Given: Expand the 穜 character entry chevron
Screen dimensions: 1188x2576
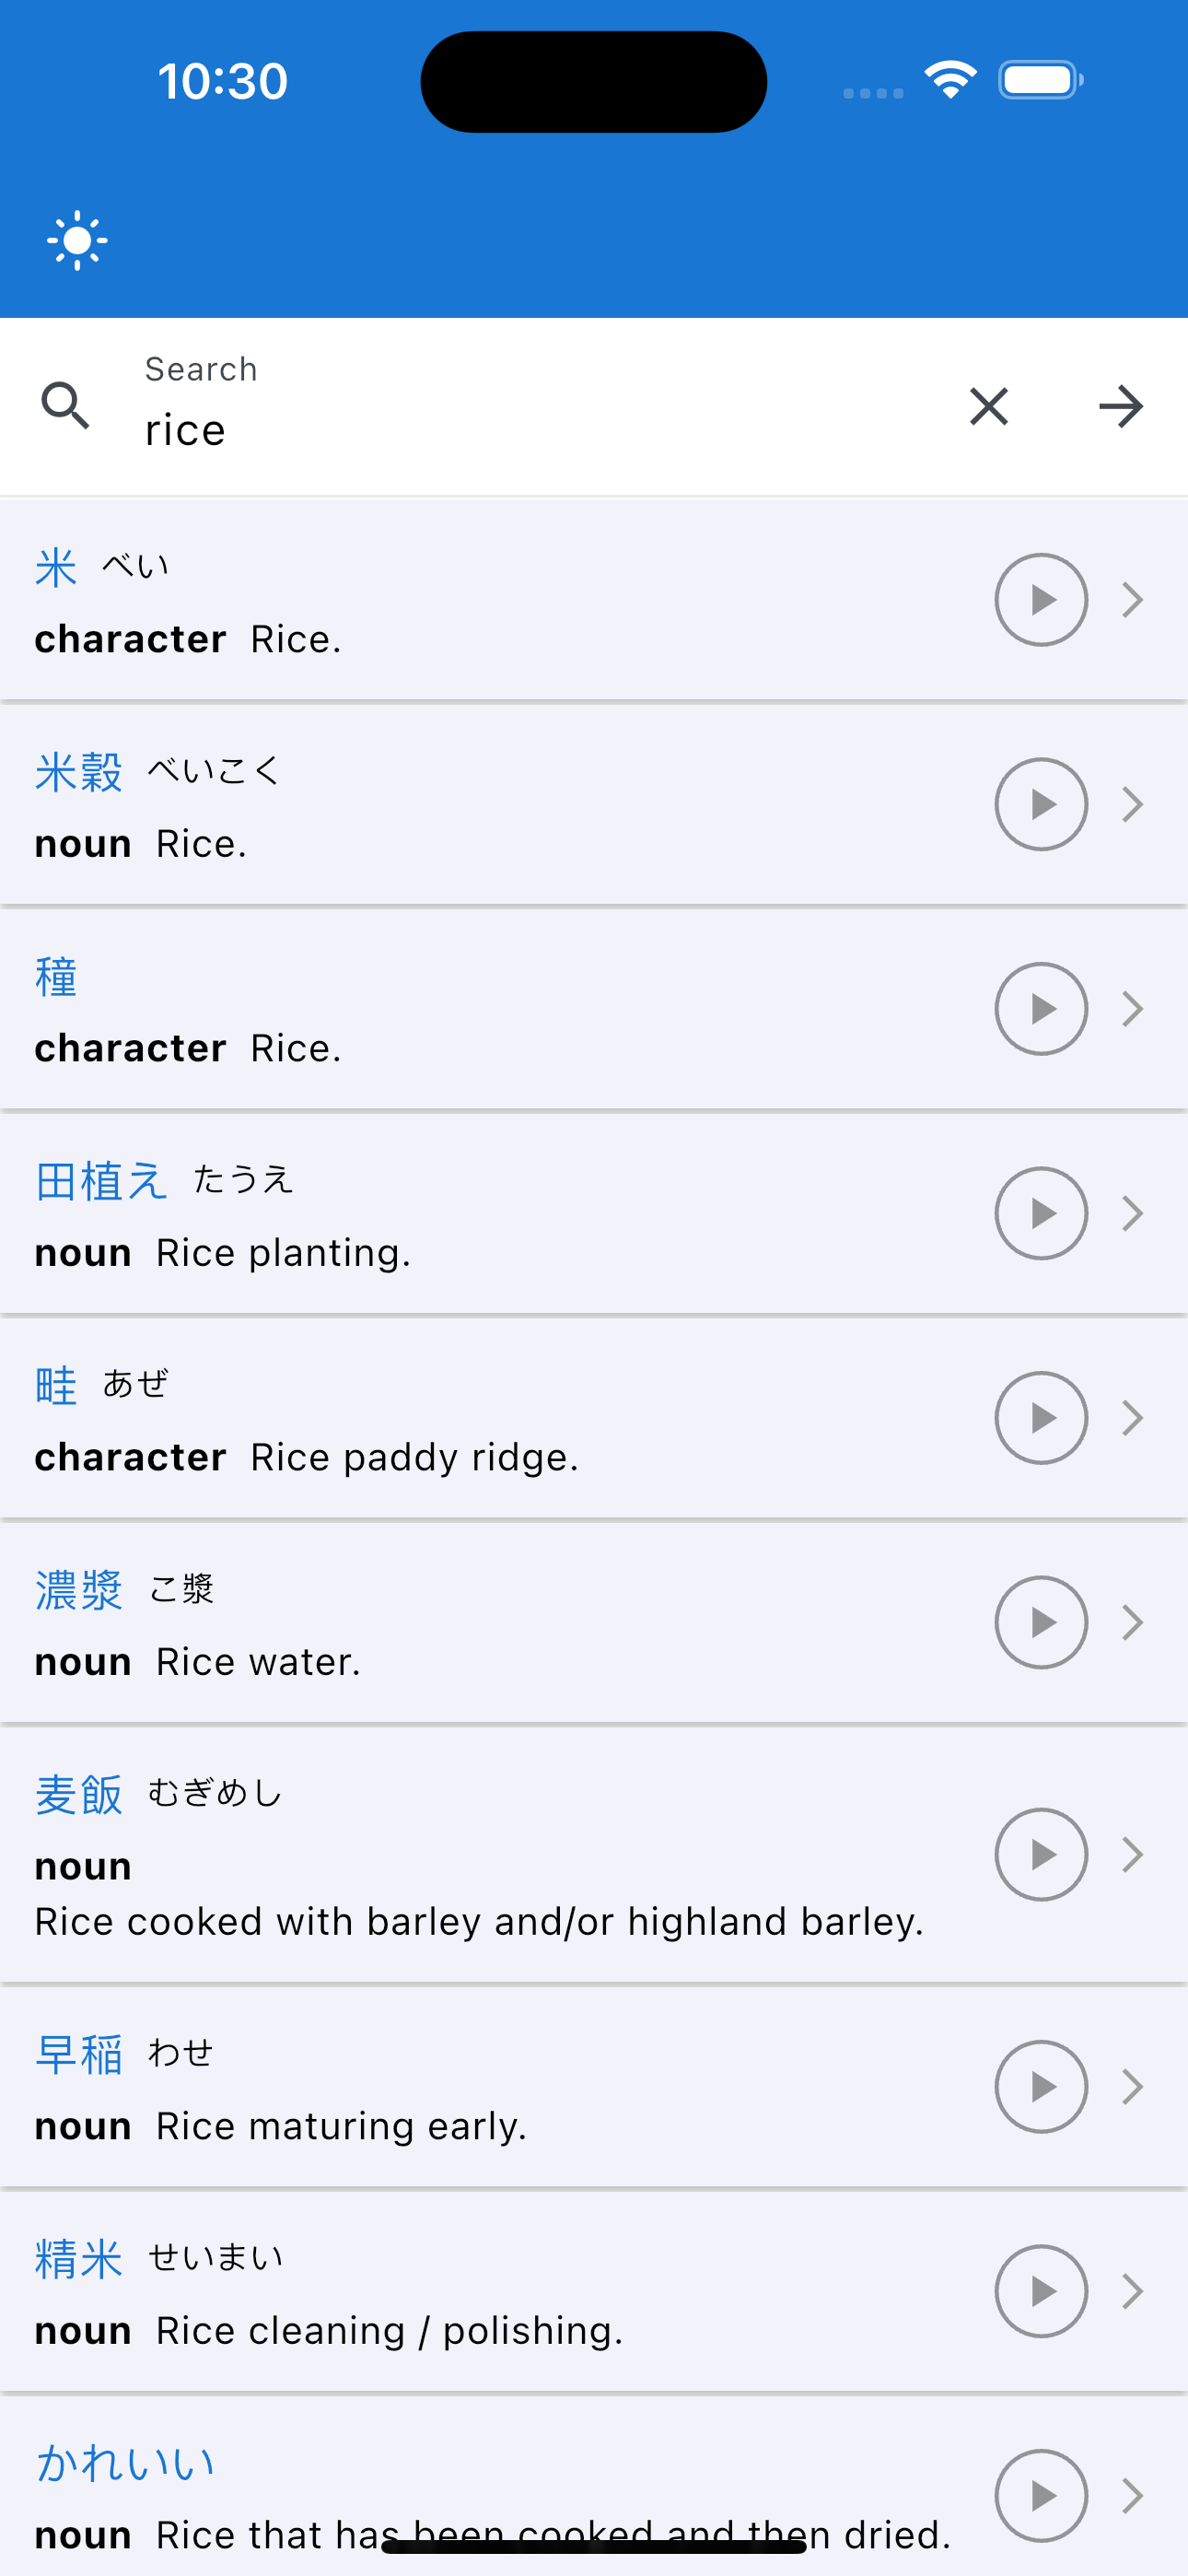Looking at the screenshot, I should click(1132, 1009).
